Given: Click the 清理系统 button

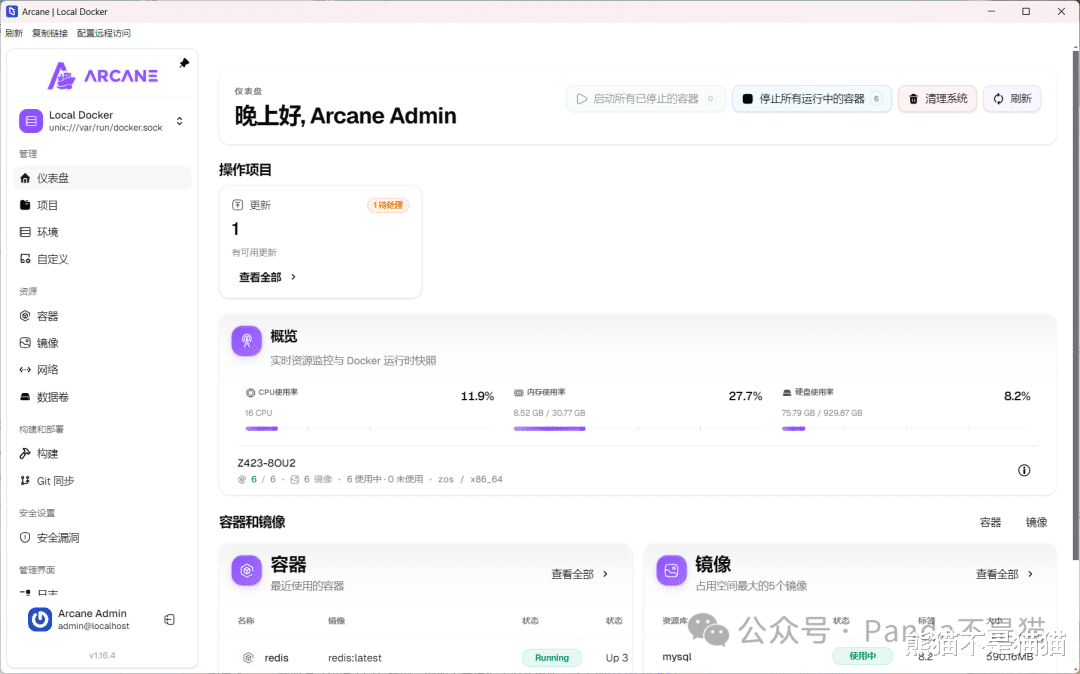Looking at the screenshot, I should coord(937,98).
